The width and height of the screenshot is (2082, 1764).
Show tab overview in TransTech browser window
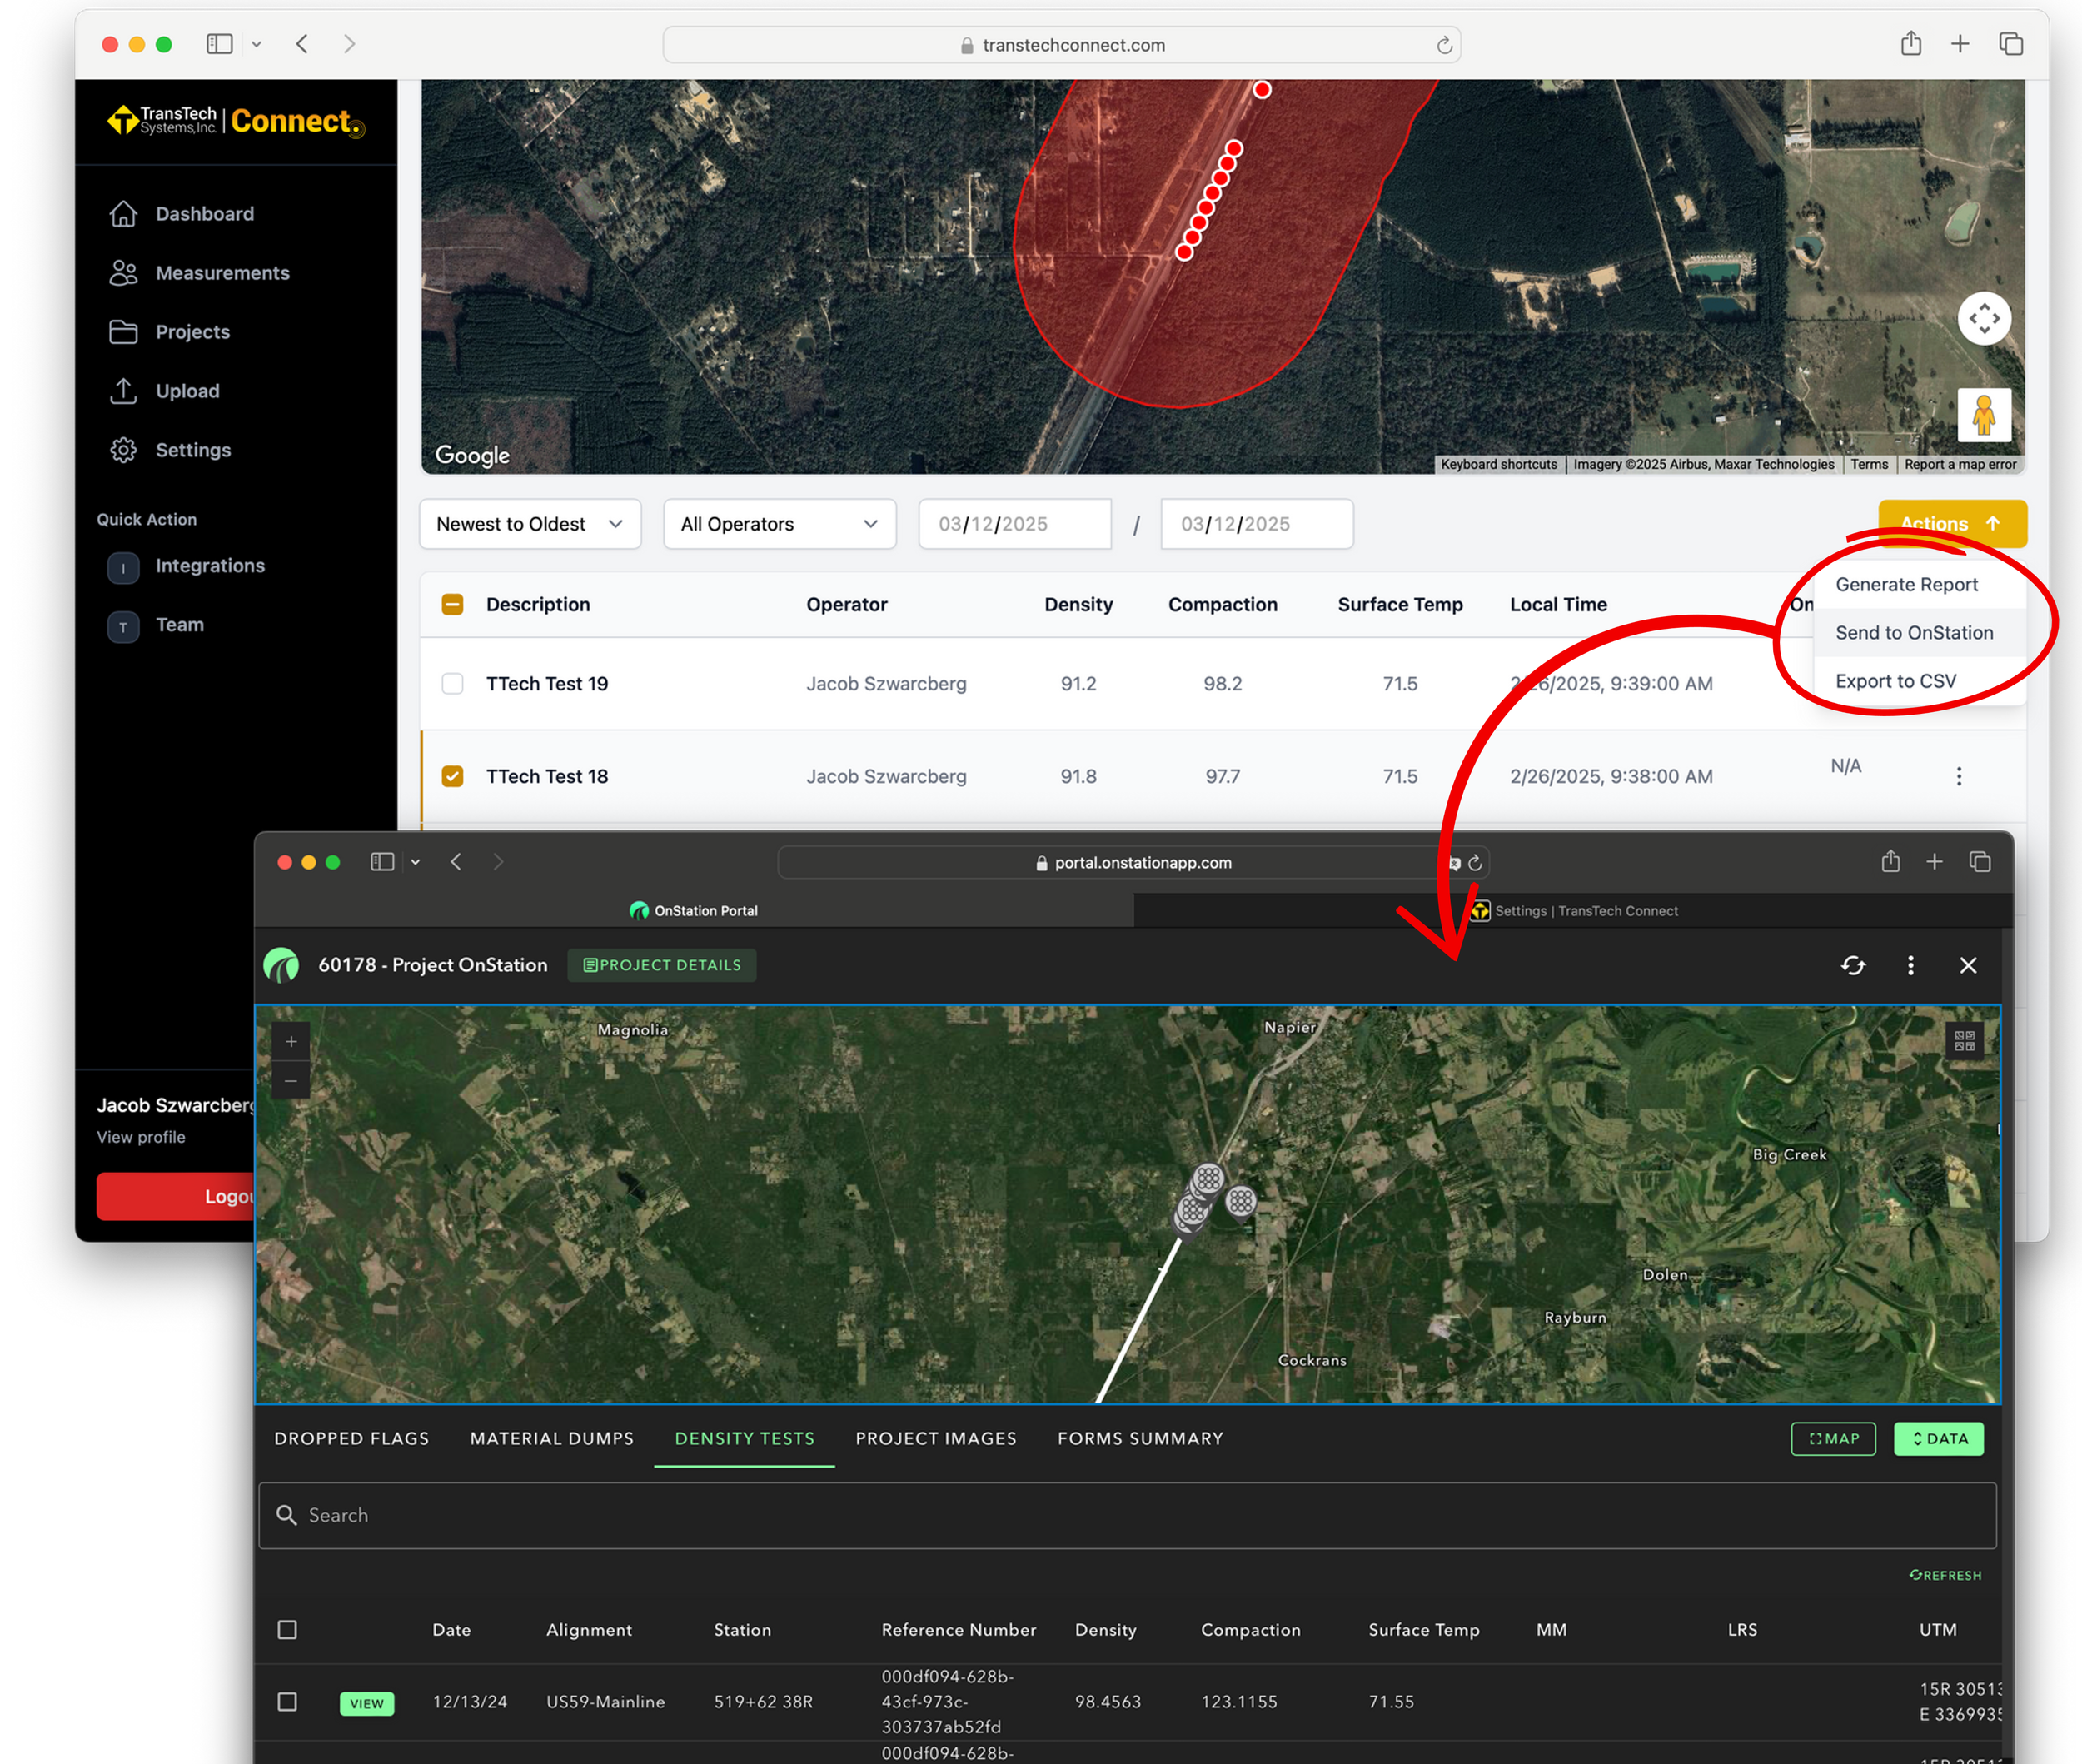click(x=2011, y=44)
